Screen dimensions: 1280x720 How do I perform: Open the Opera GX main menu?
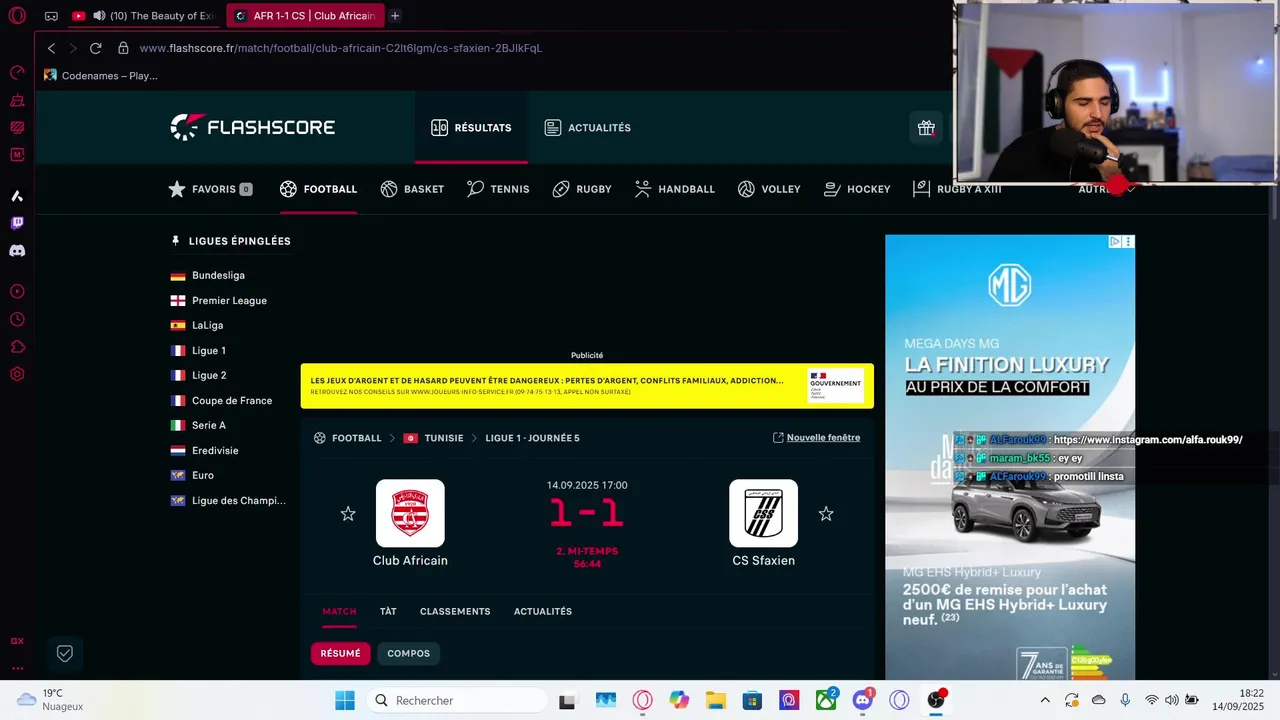coord(17,16)
